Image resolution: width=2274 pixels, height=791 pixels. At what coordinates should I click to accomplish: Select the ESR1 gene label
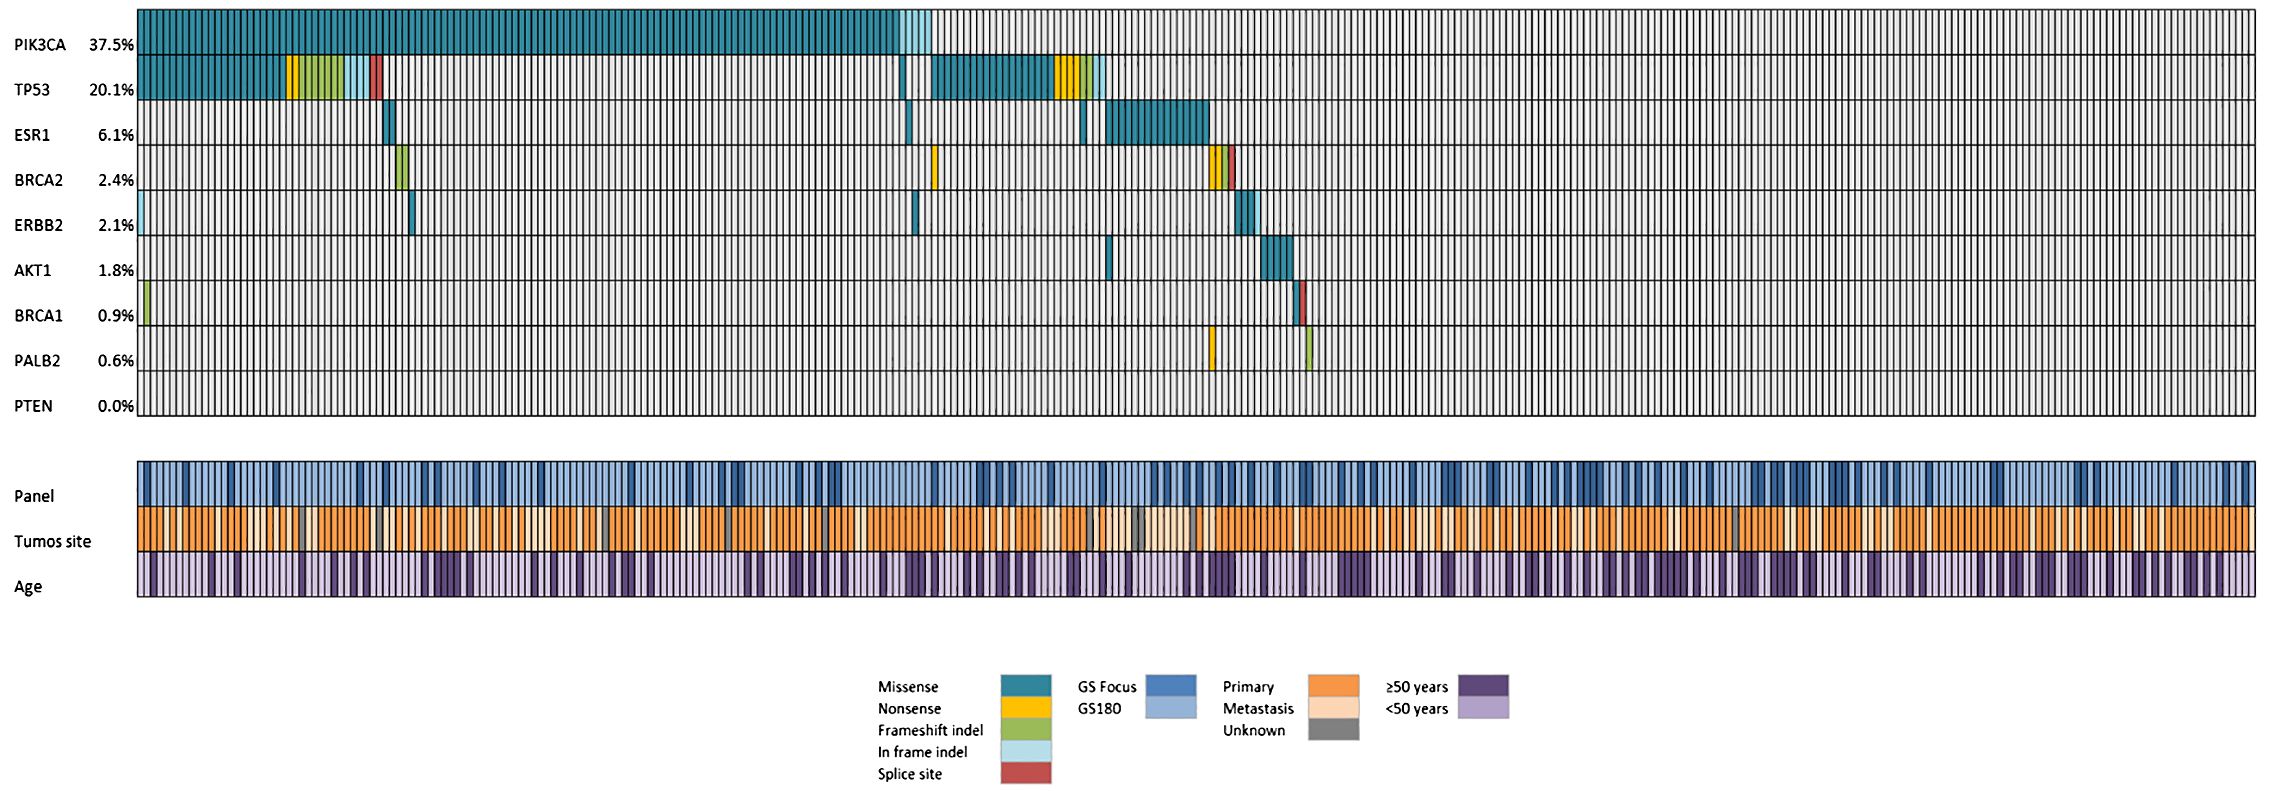[x=32, y=135]
